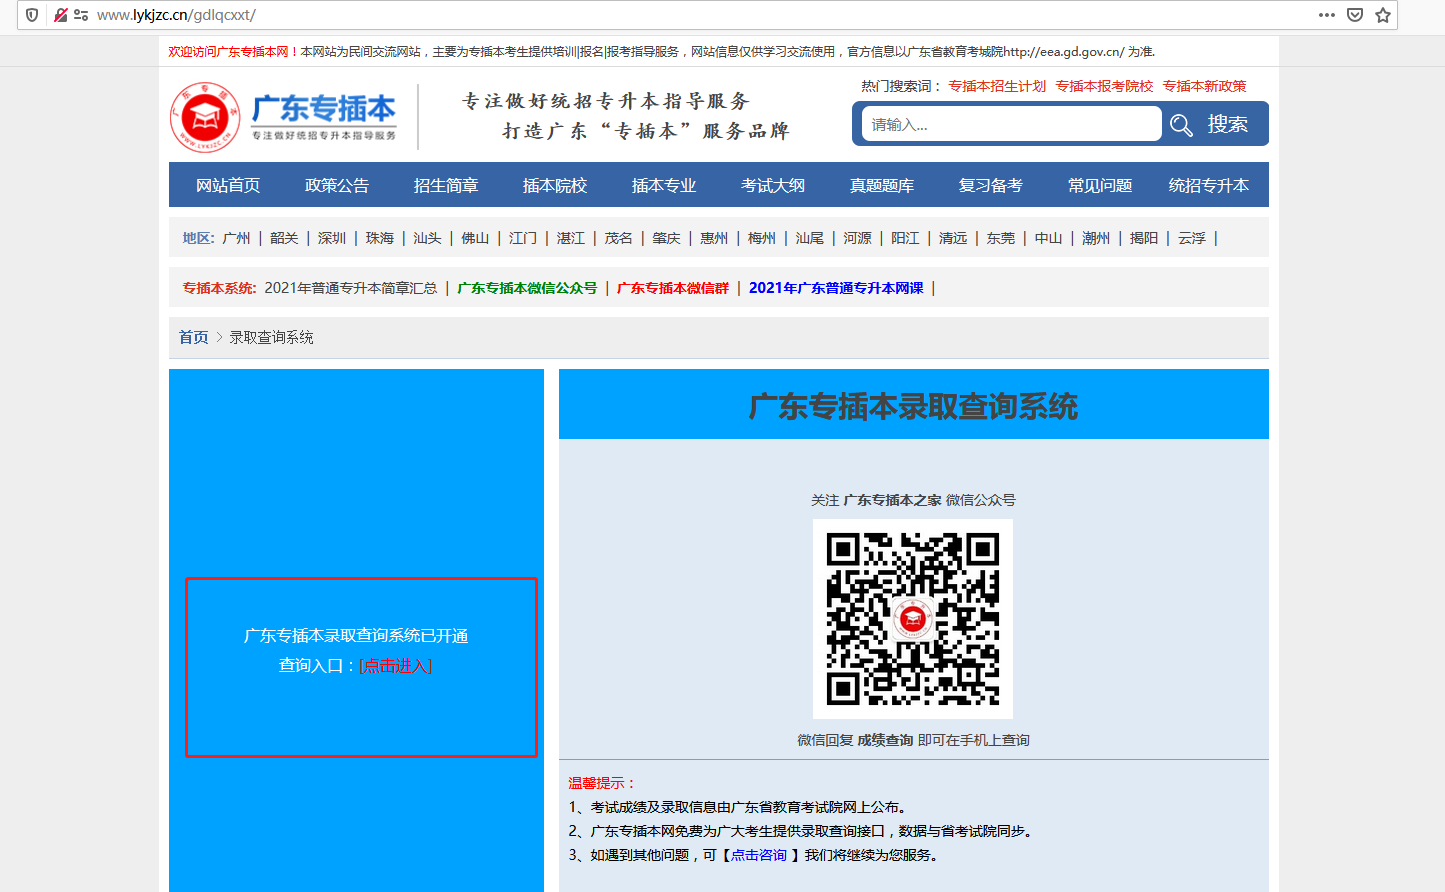Click the blue 点击咨询 link
The height and width of the screenshot is (892, 1445).
pyautogui.click(x=758, y=855)
